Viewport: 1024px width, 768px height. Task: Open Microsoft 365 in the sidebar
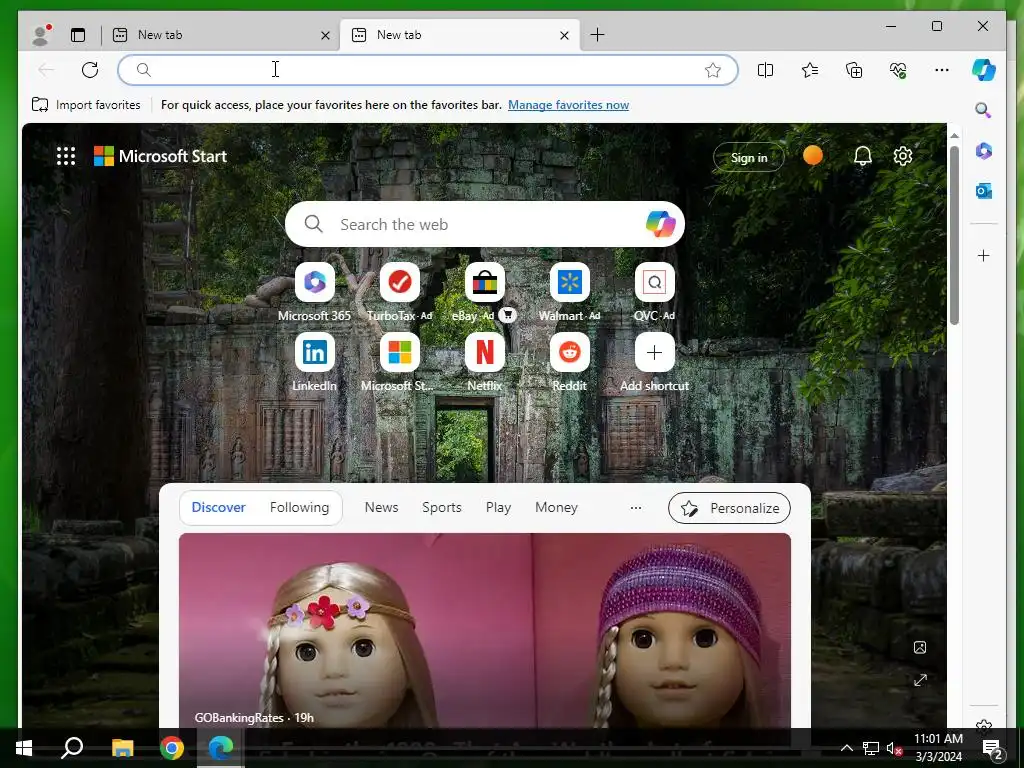pyautogui.click(x=984, y=151)
